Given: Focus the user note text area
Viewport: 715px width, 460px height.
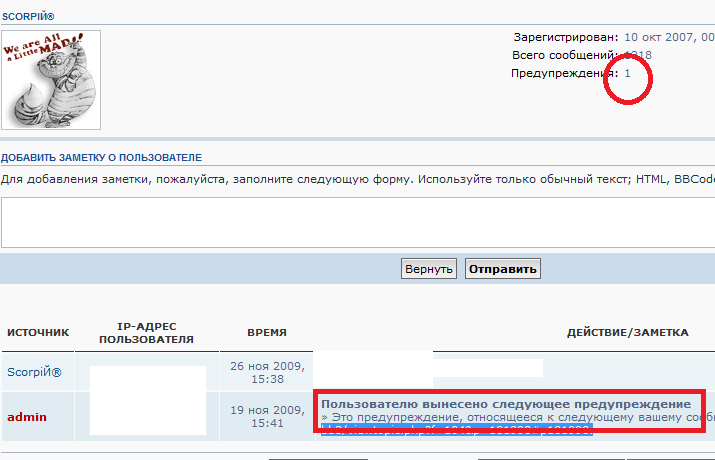Looking at the screenshot, I should (x=357, y=222).
